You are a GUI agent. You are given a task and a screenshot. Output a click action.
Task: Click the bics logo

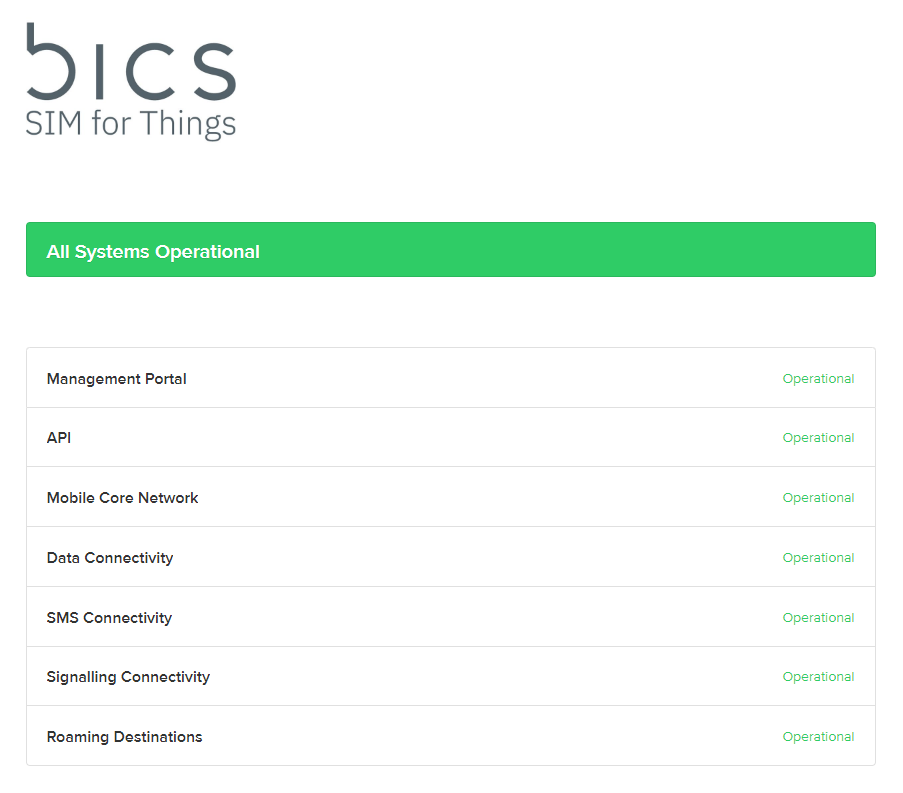[x=131, y=80]
